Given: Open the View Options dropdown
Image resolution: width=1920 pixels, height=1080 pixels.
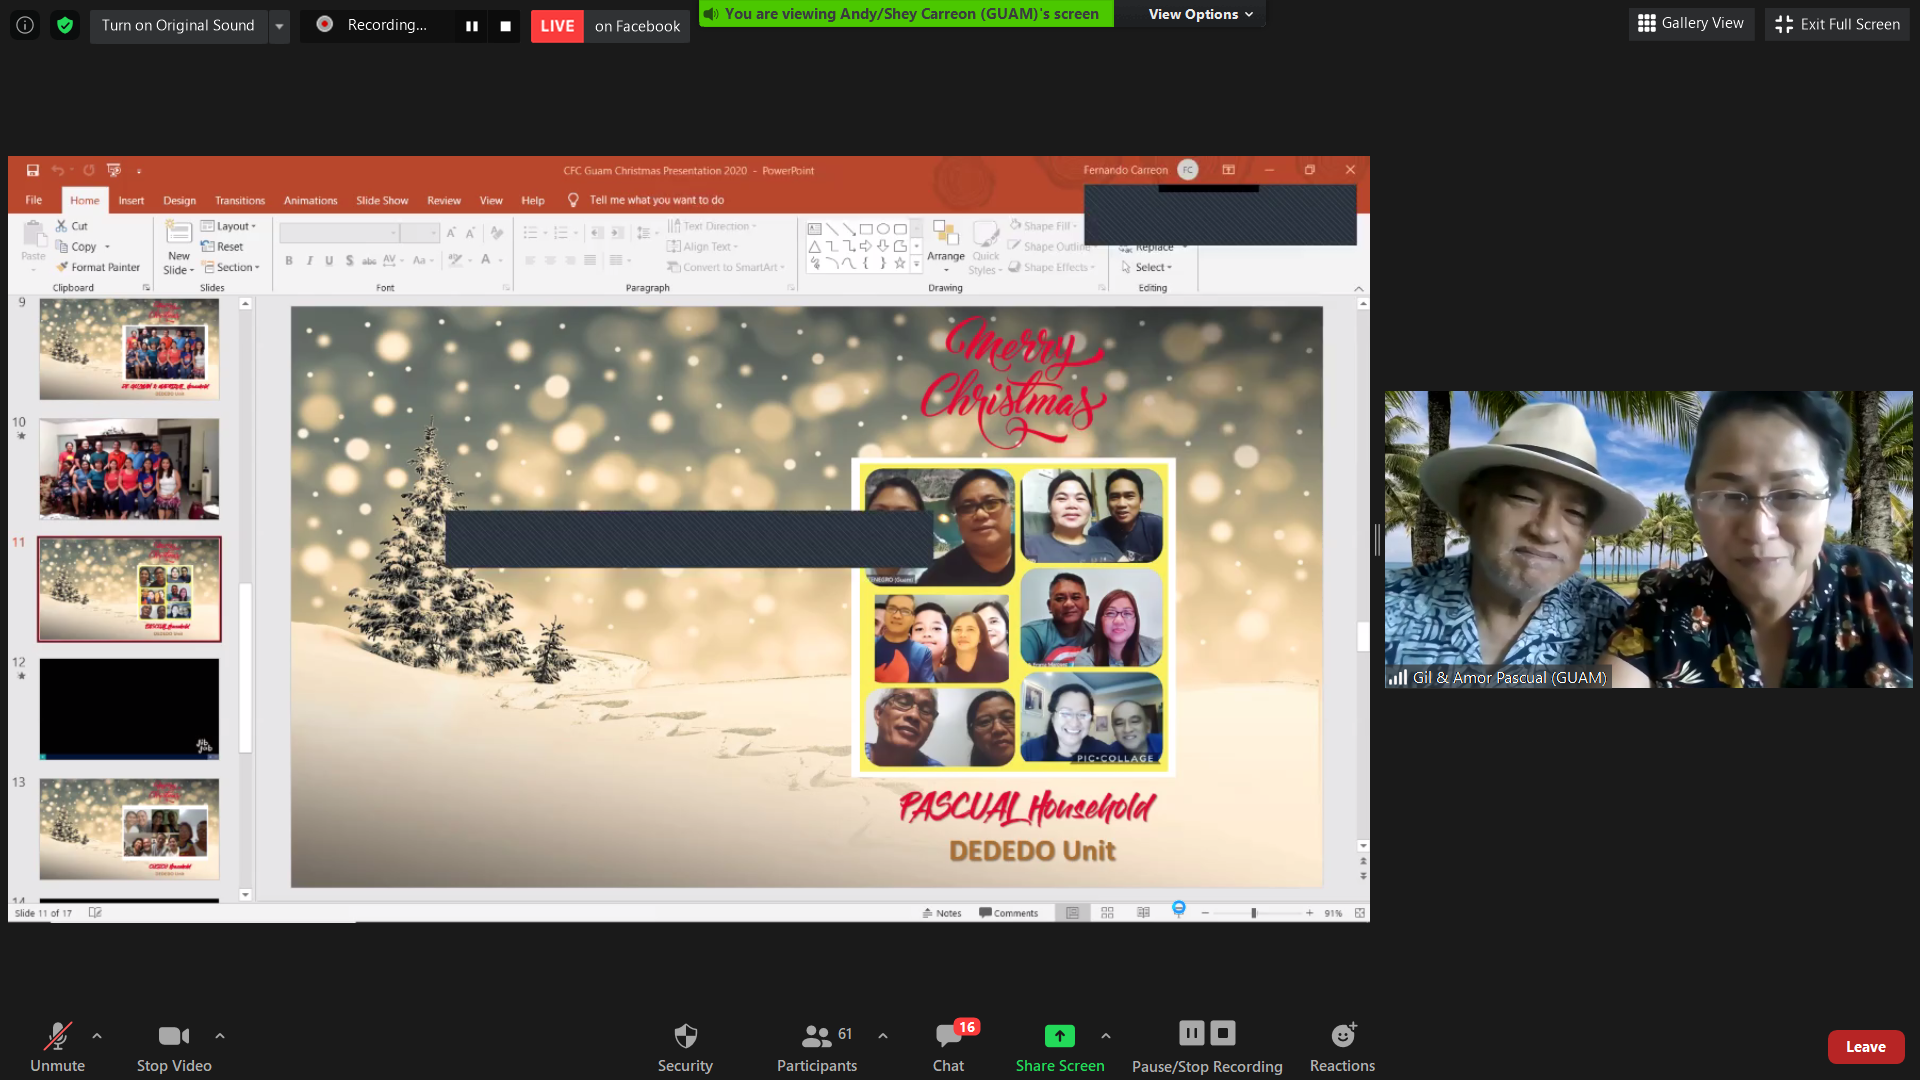Looking at the screenshot, I should click(x=1200, y=14).
